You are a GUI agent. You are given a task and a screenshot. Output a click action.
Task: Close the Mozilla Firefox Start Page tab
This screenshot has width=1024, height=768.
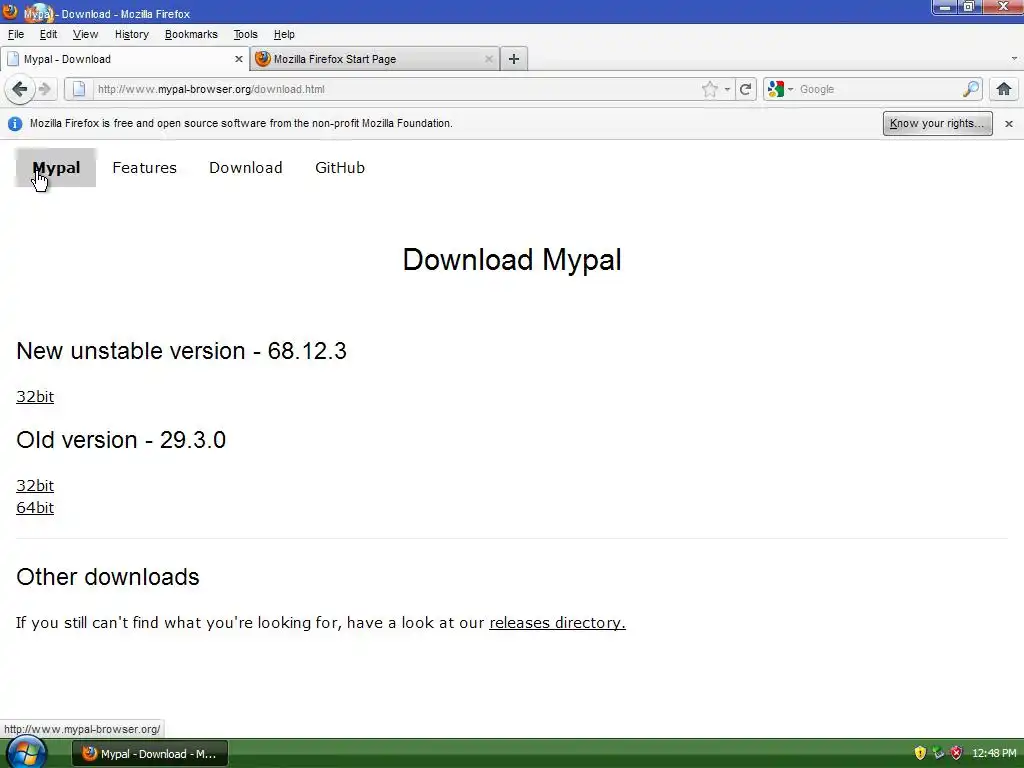point(488,59)
